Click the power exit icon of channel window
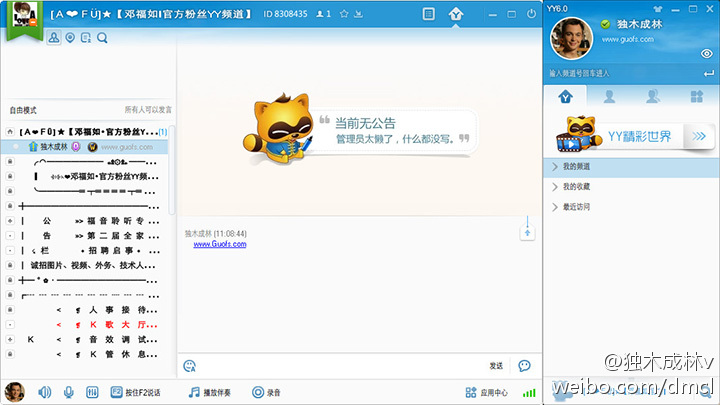The height and width of the screenshot is (405, 720). tap(531, 14)
